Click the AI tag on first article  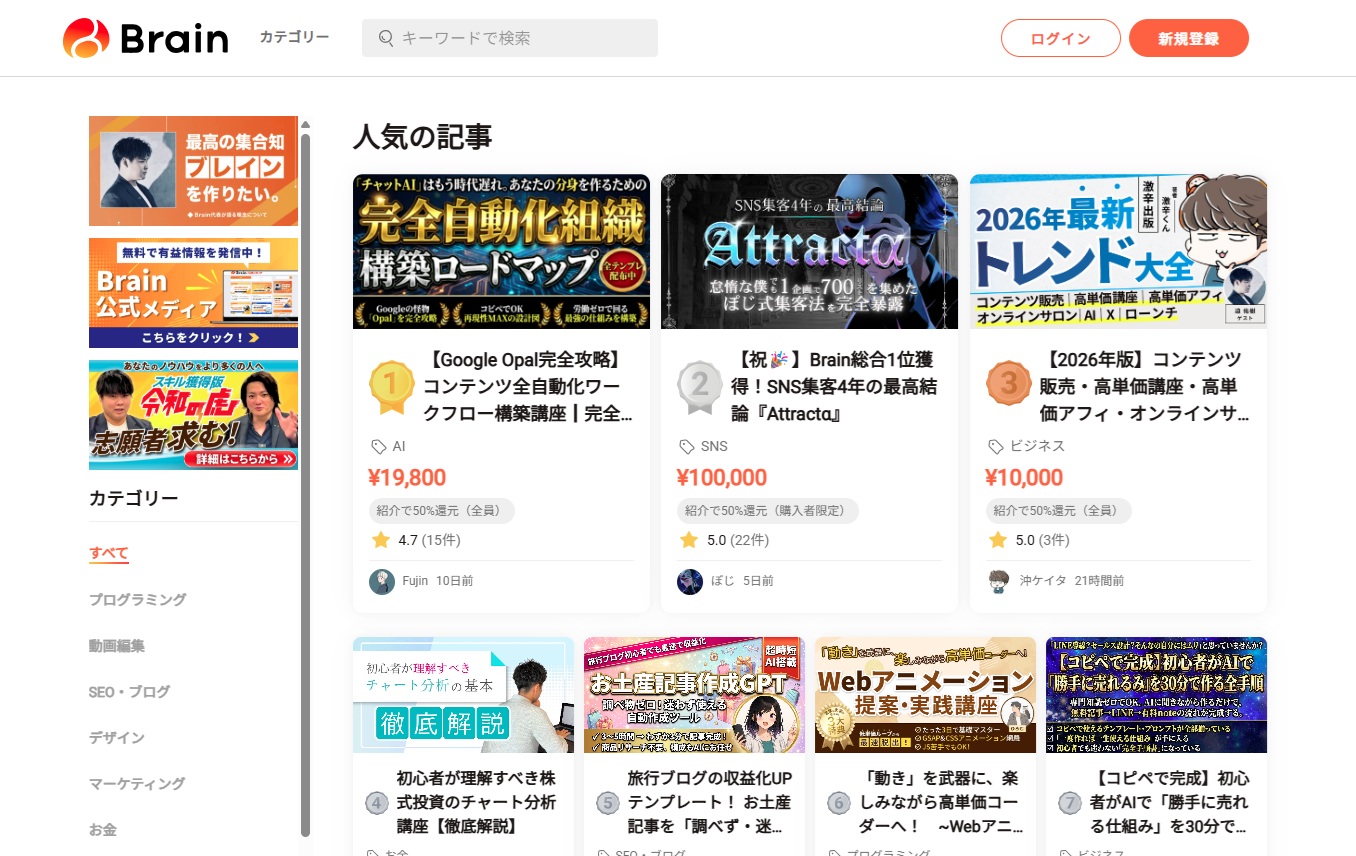(x=398, y=446)
